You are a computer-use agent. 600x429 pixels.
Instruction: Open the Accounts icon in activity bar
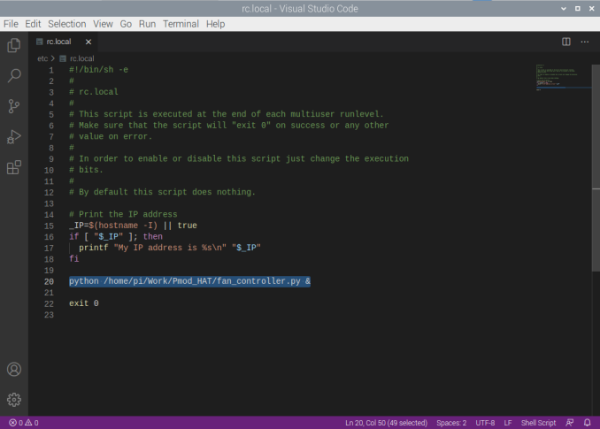tap(14, 369)
